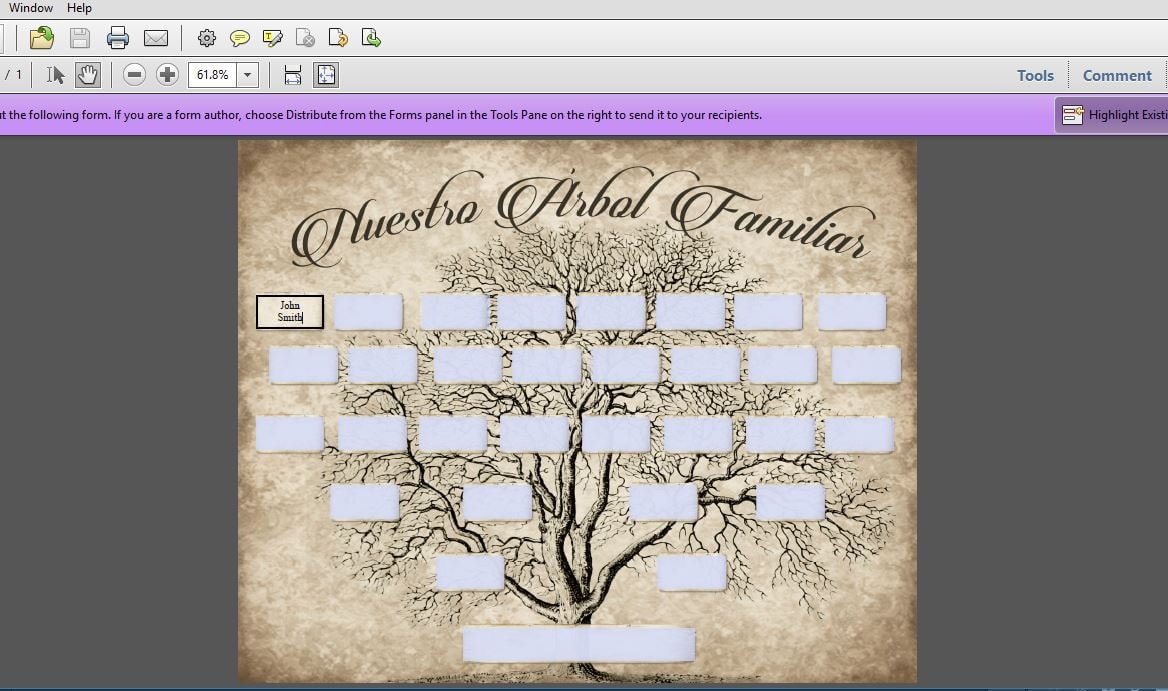Click the Zoom In plus icon

pos(167,74)
